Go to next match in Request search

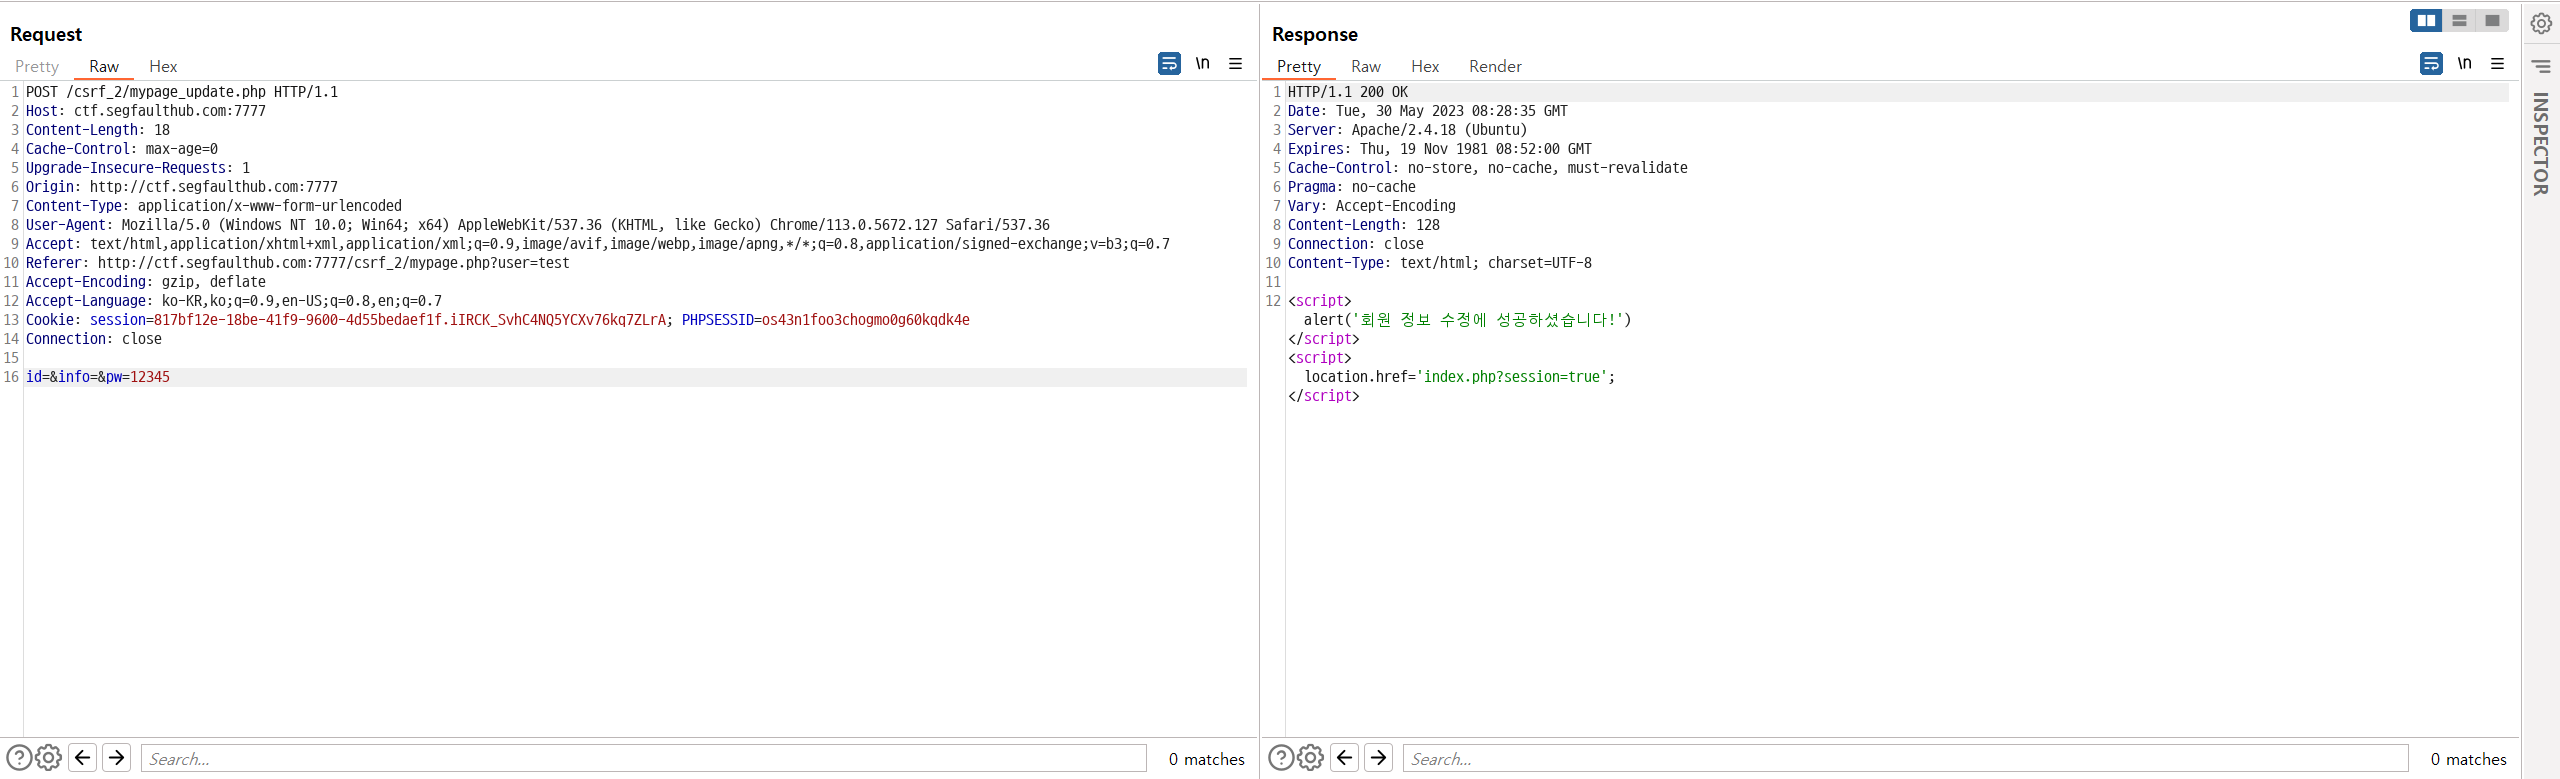(x=117, y=758)
